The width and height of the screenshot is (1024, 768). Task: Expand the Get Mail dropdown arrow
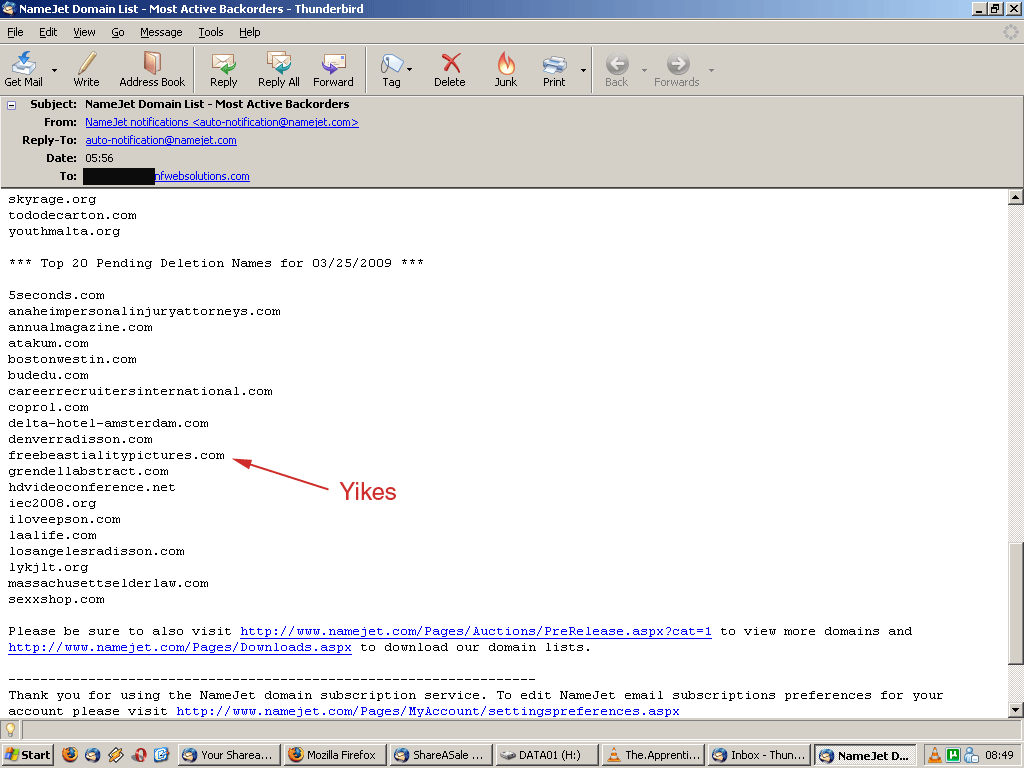(54, 70)
